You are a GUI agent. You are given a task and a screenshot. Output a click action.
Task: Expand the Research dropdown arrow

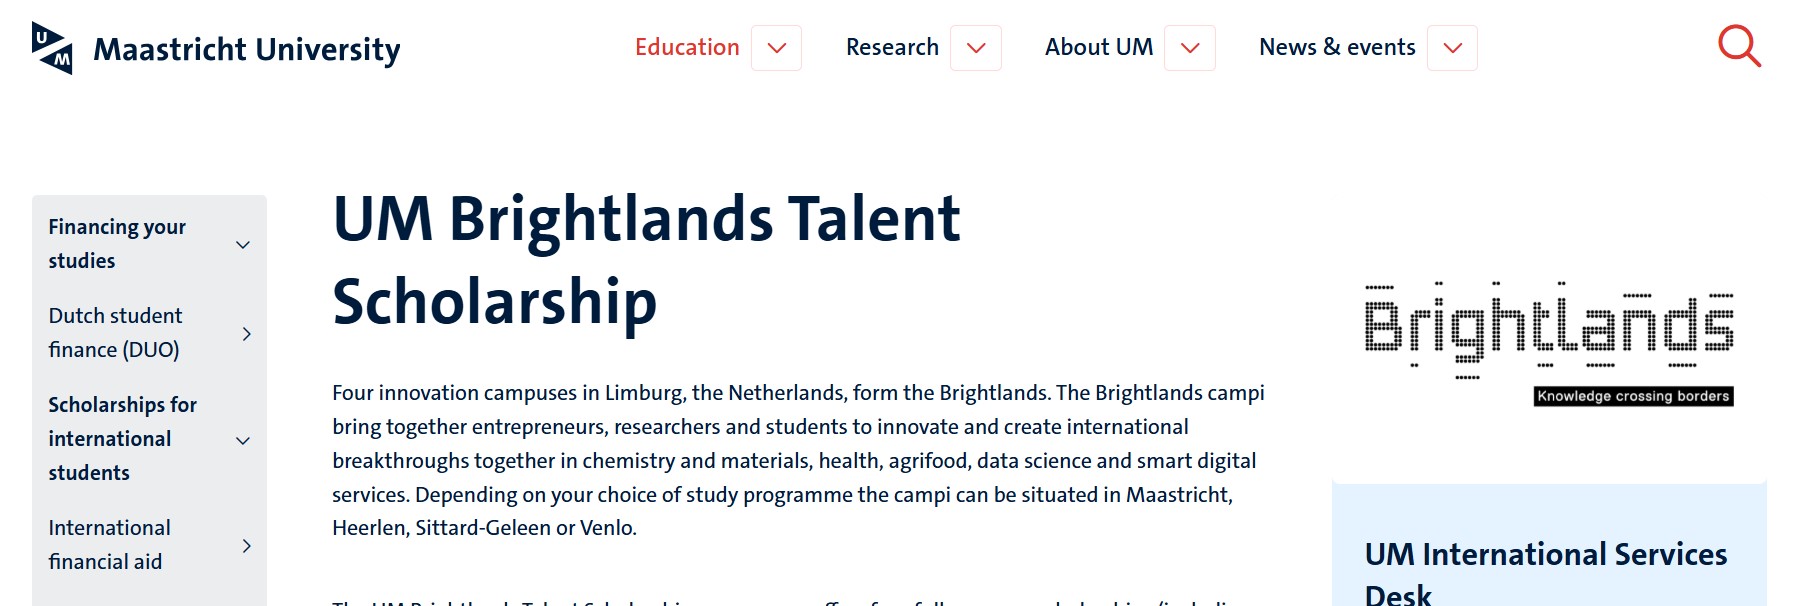coord(976,48)
